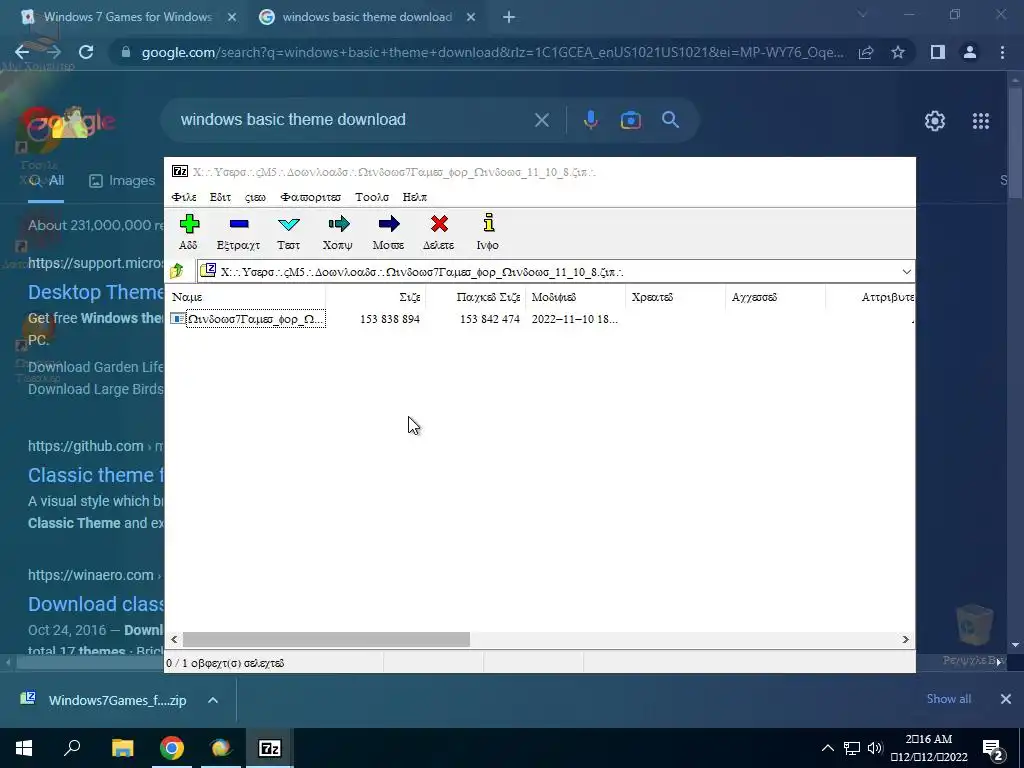Switch to the Windows 7 Games browser tab
The image size is (1024, 768).
(x=127, y=17)
